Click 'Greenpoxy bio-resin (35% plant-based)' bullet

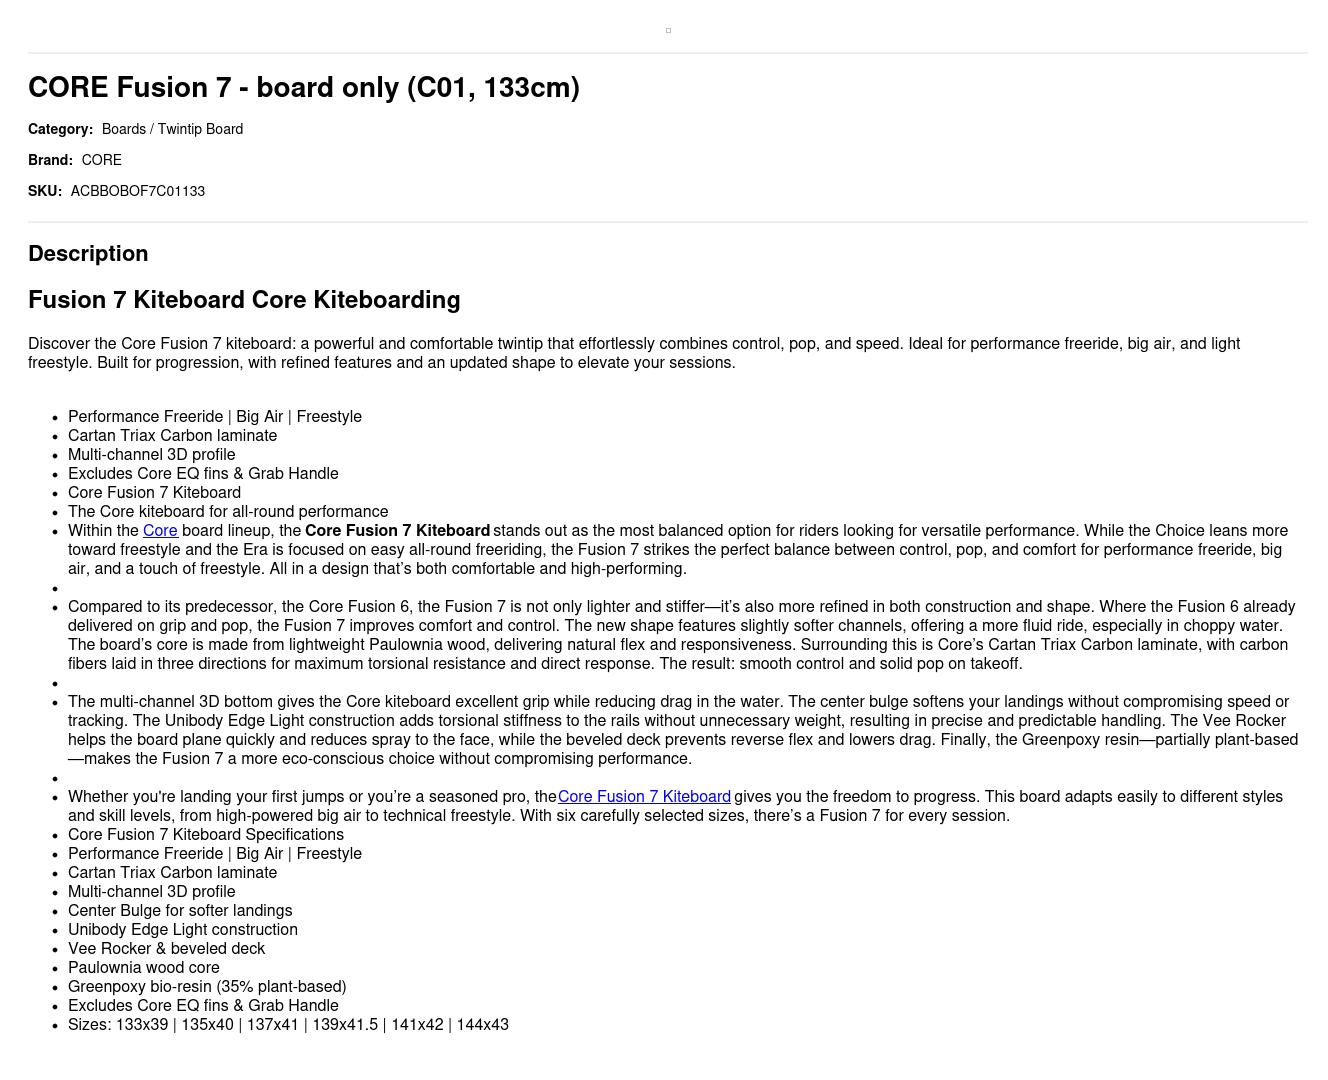click(207, 987)
